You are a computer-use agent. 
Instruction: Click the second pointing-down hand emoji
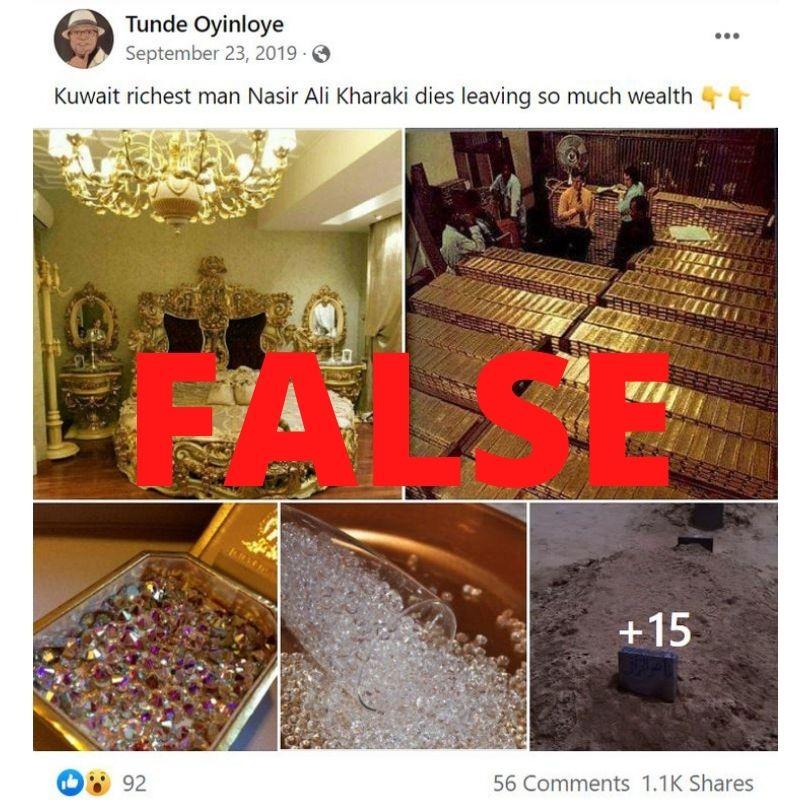pos(738,96)
